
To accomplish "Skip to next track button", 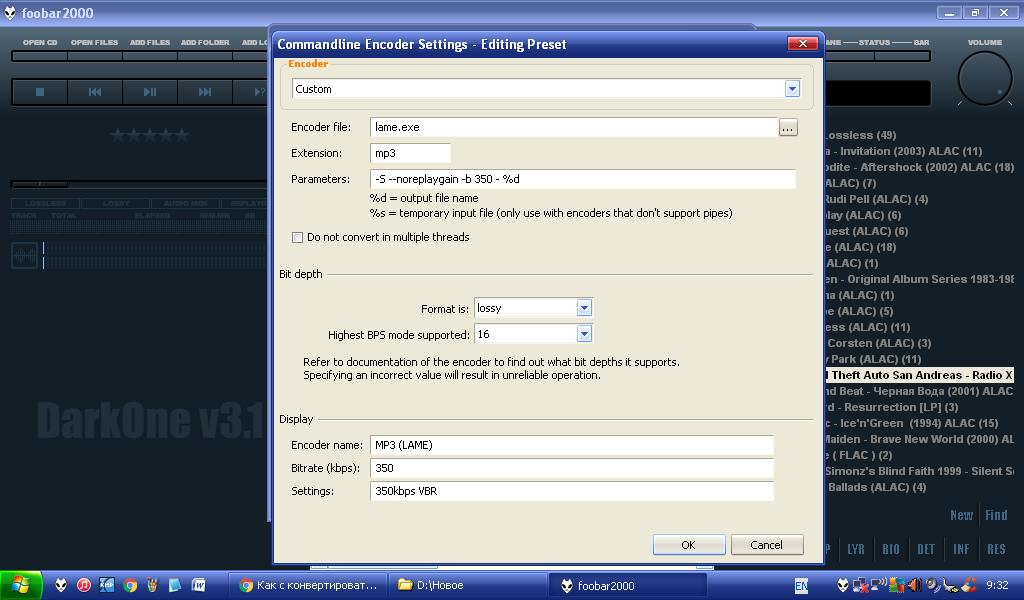I will coord(205,92).
